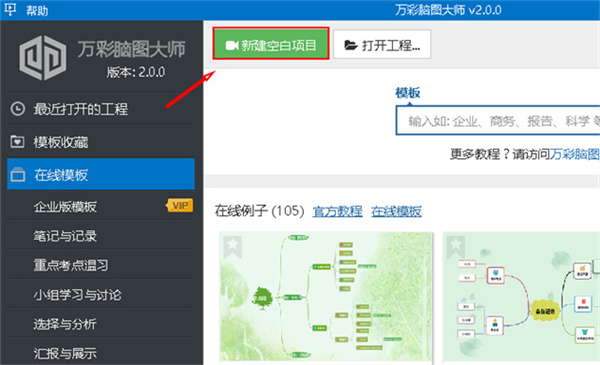This screenshot has width=600, height=365.
Task: Favorite the green tree template via star bookmark
Action: (233, 246)
